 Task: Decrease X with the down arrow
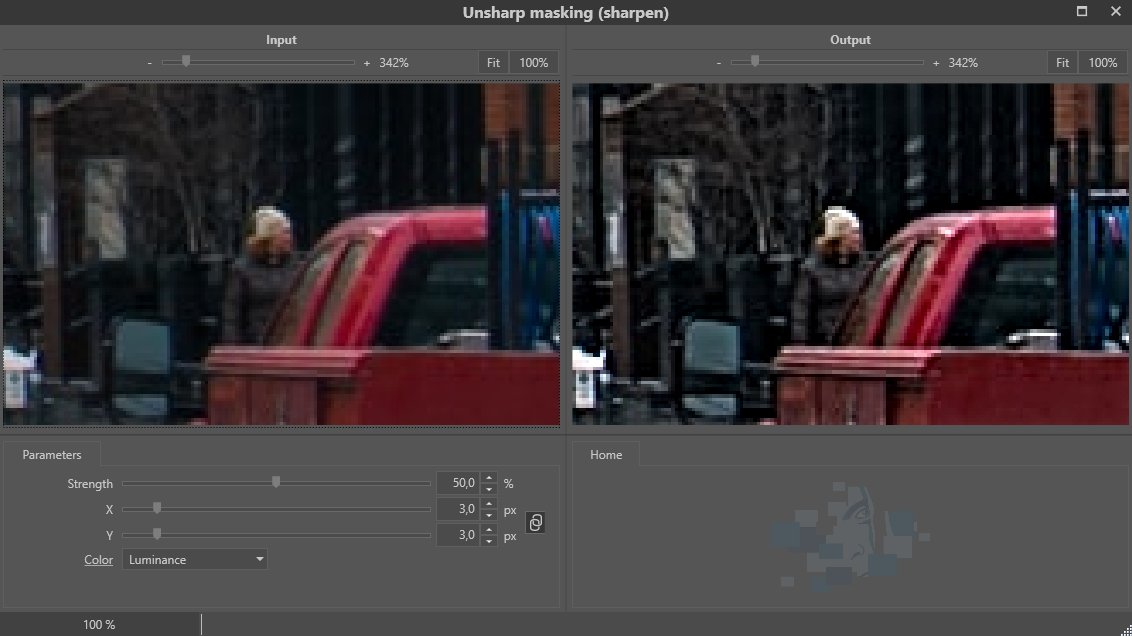(x=489, y=515)
